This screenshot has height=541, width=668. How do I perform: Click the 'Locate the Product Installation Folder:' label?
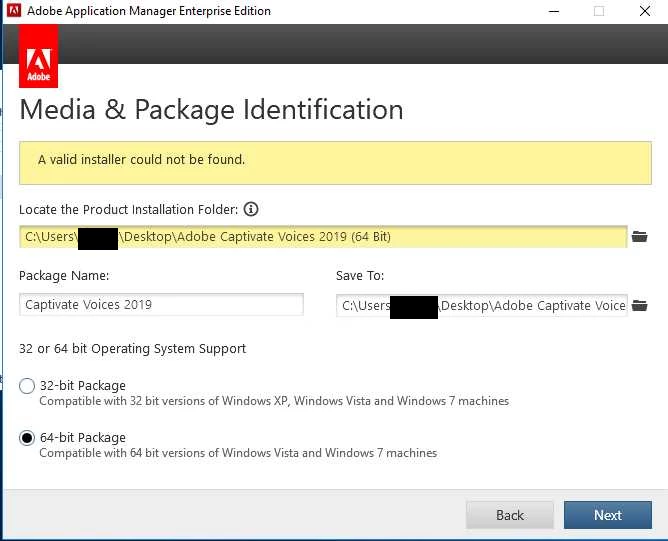point(129,210)
